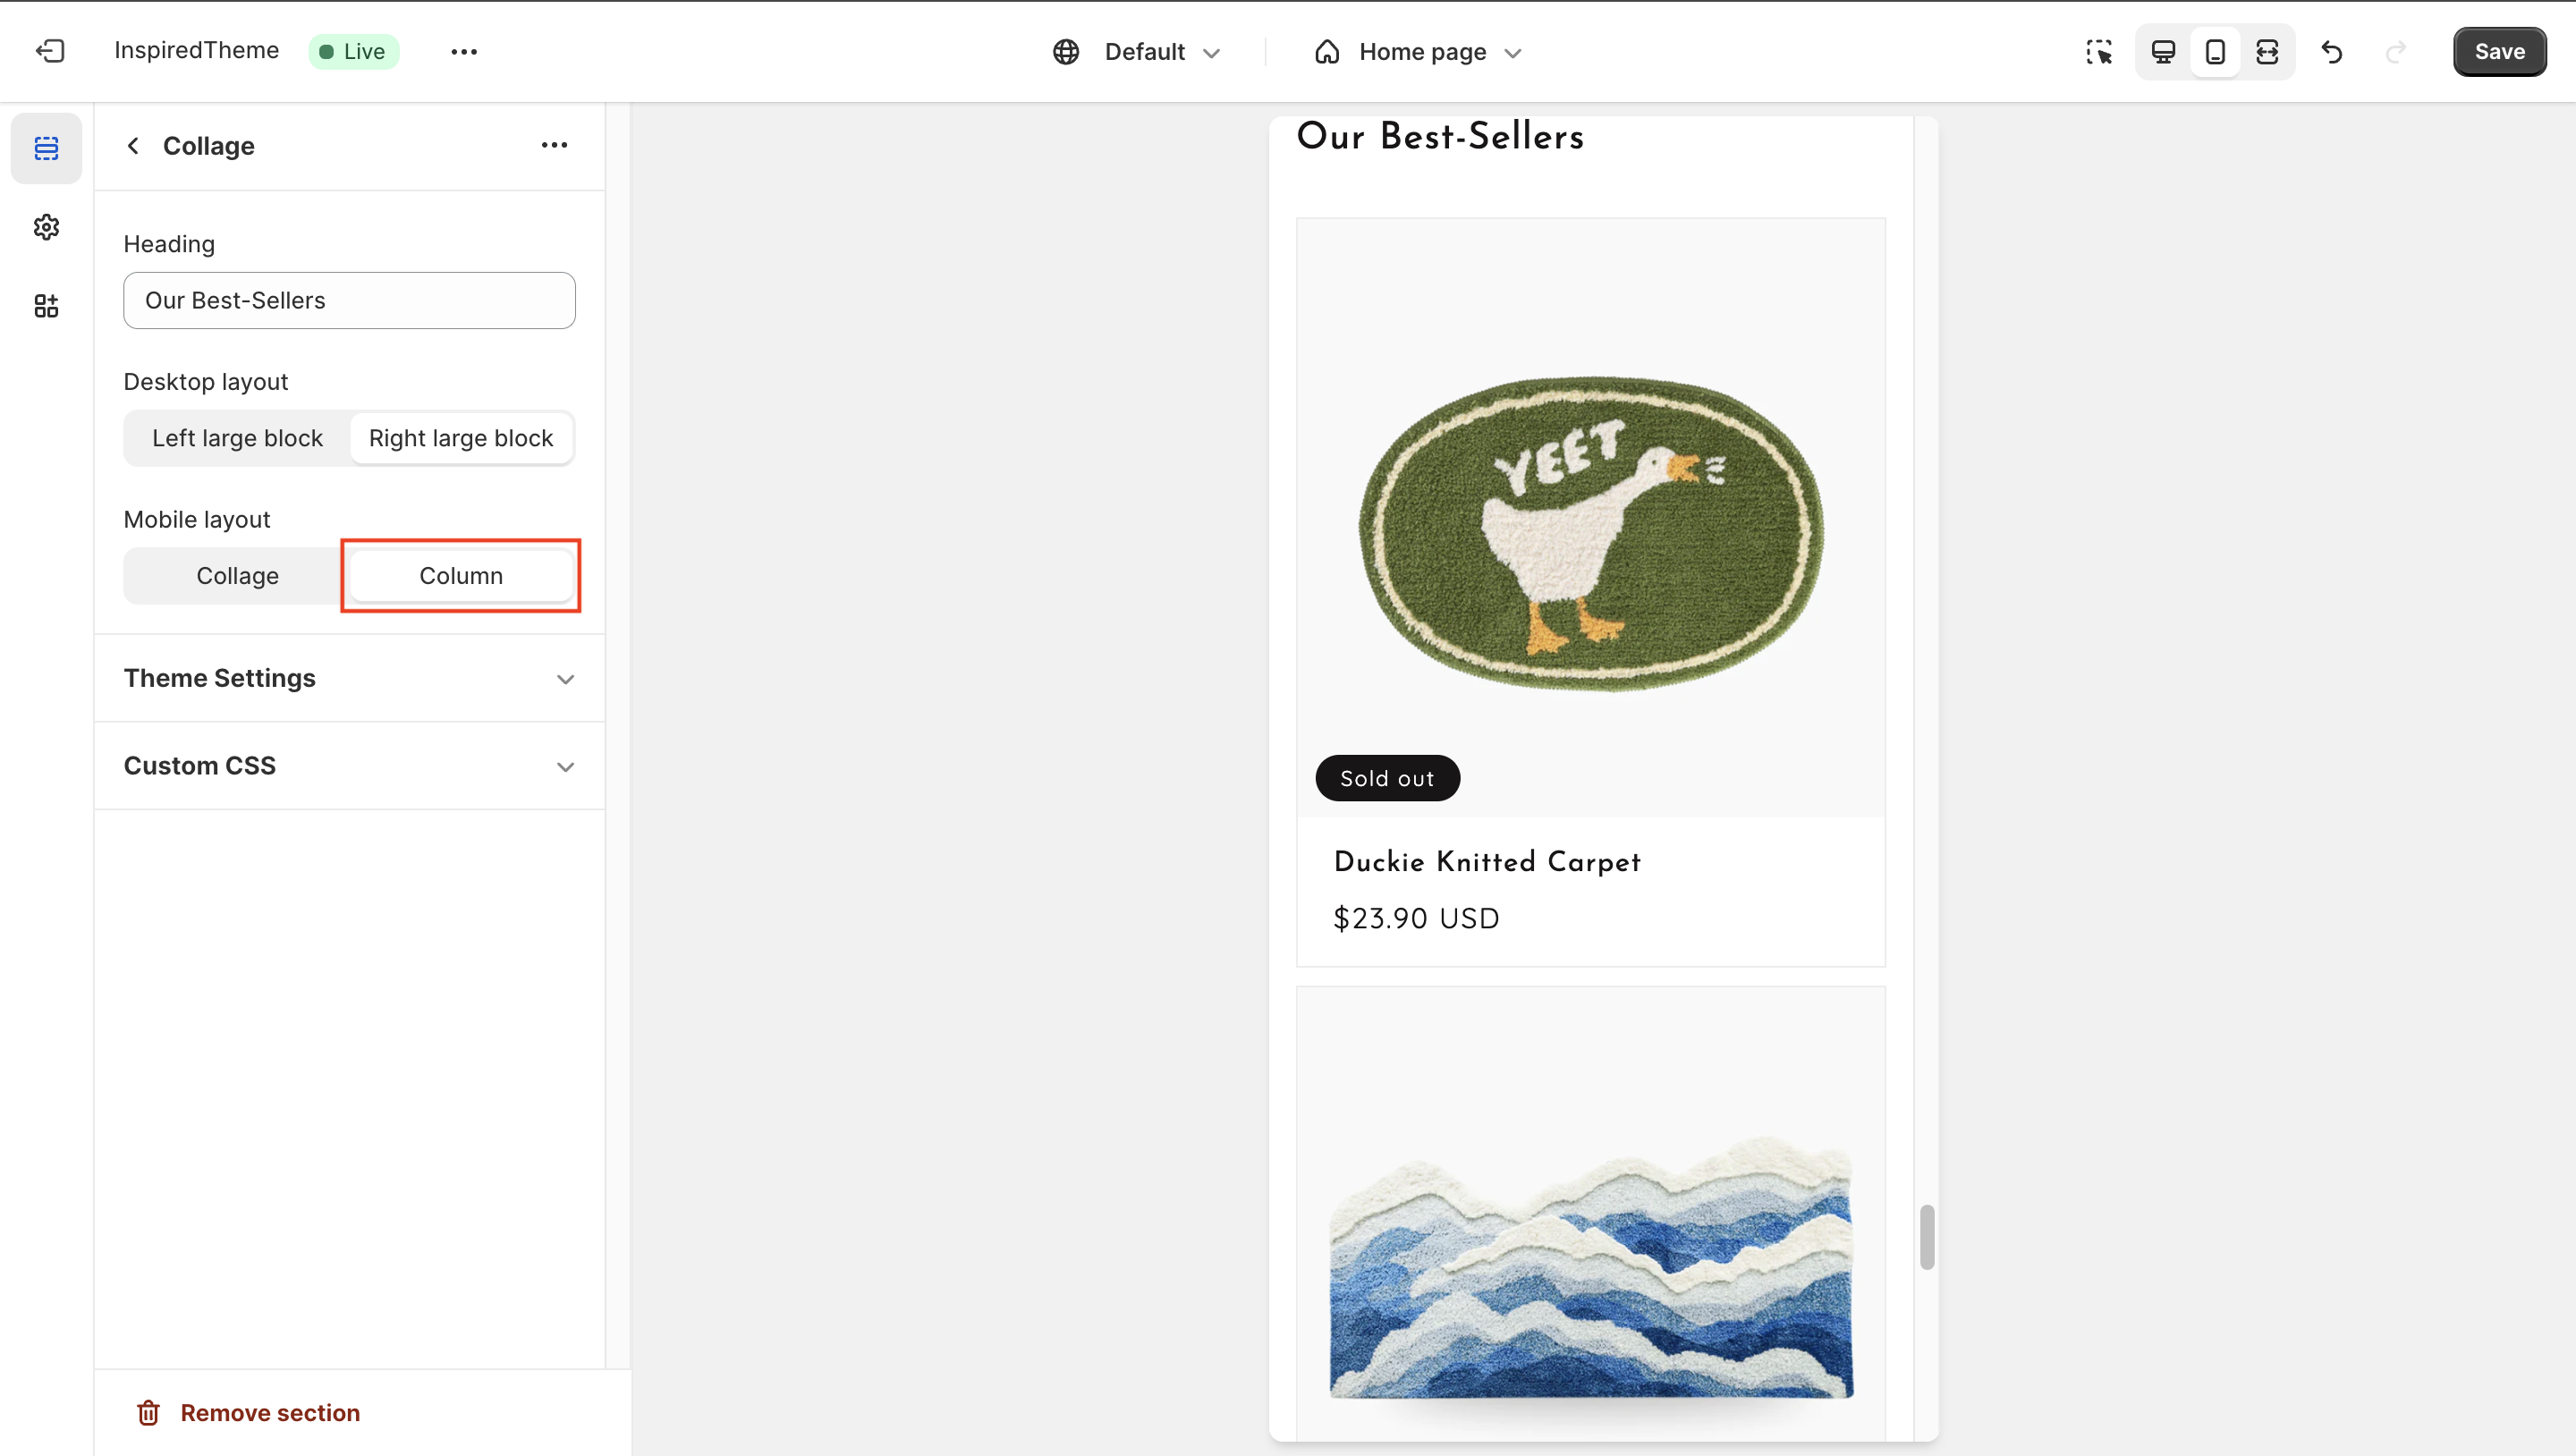Viewport: 2576px width, 1456px height.
Task: Switch to mobile preview icon
Action: click(2215, 52)
